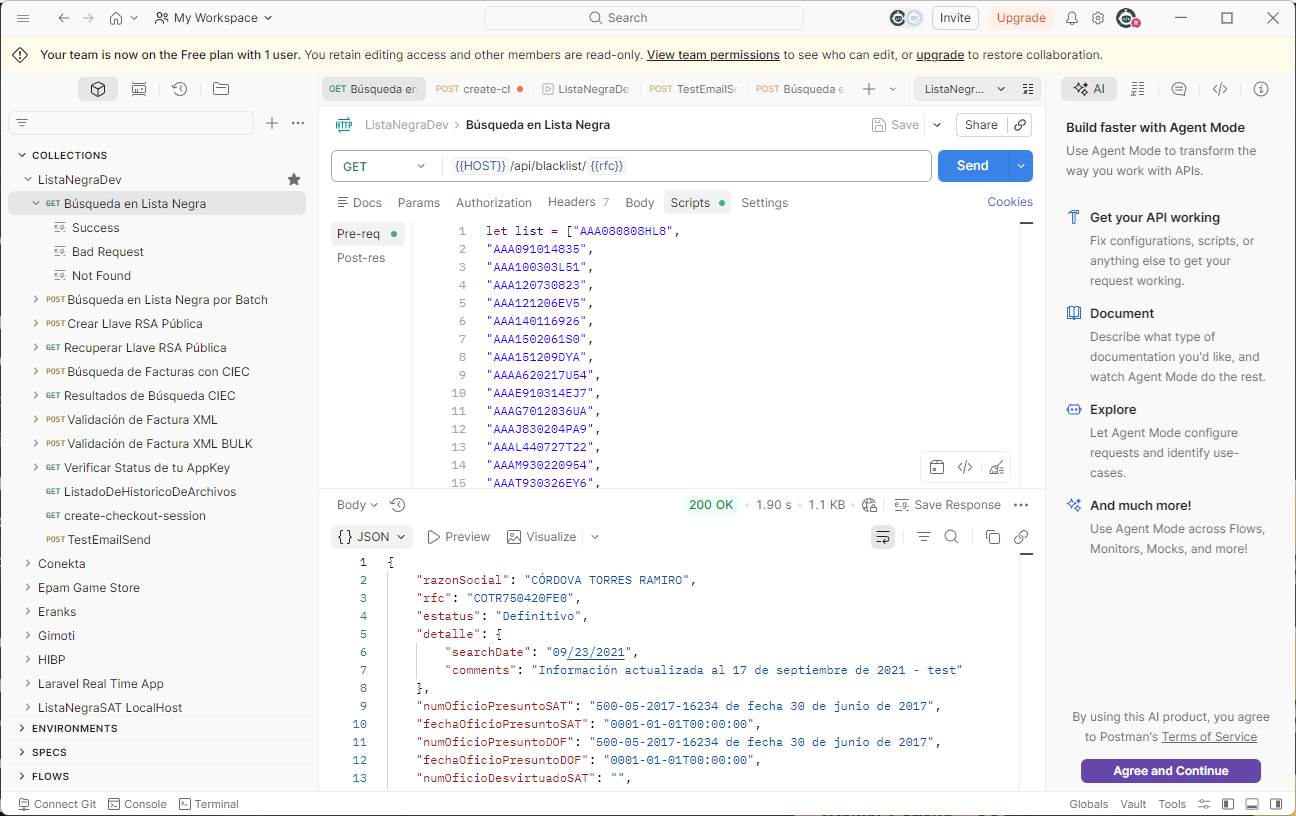
Task: Open the Home icon in header
Action: [116, 18]
